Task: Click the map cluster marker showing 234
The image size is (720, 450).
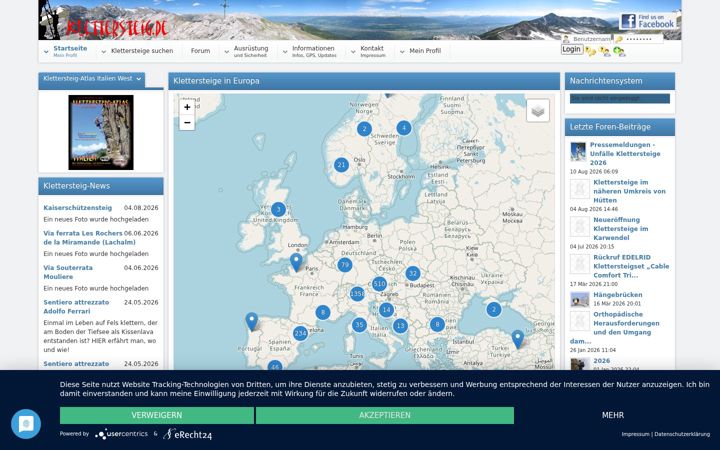Action: click(x=300, y=333)
